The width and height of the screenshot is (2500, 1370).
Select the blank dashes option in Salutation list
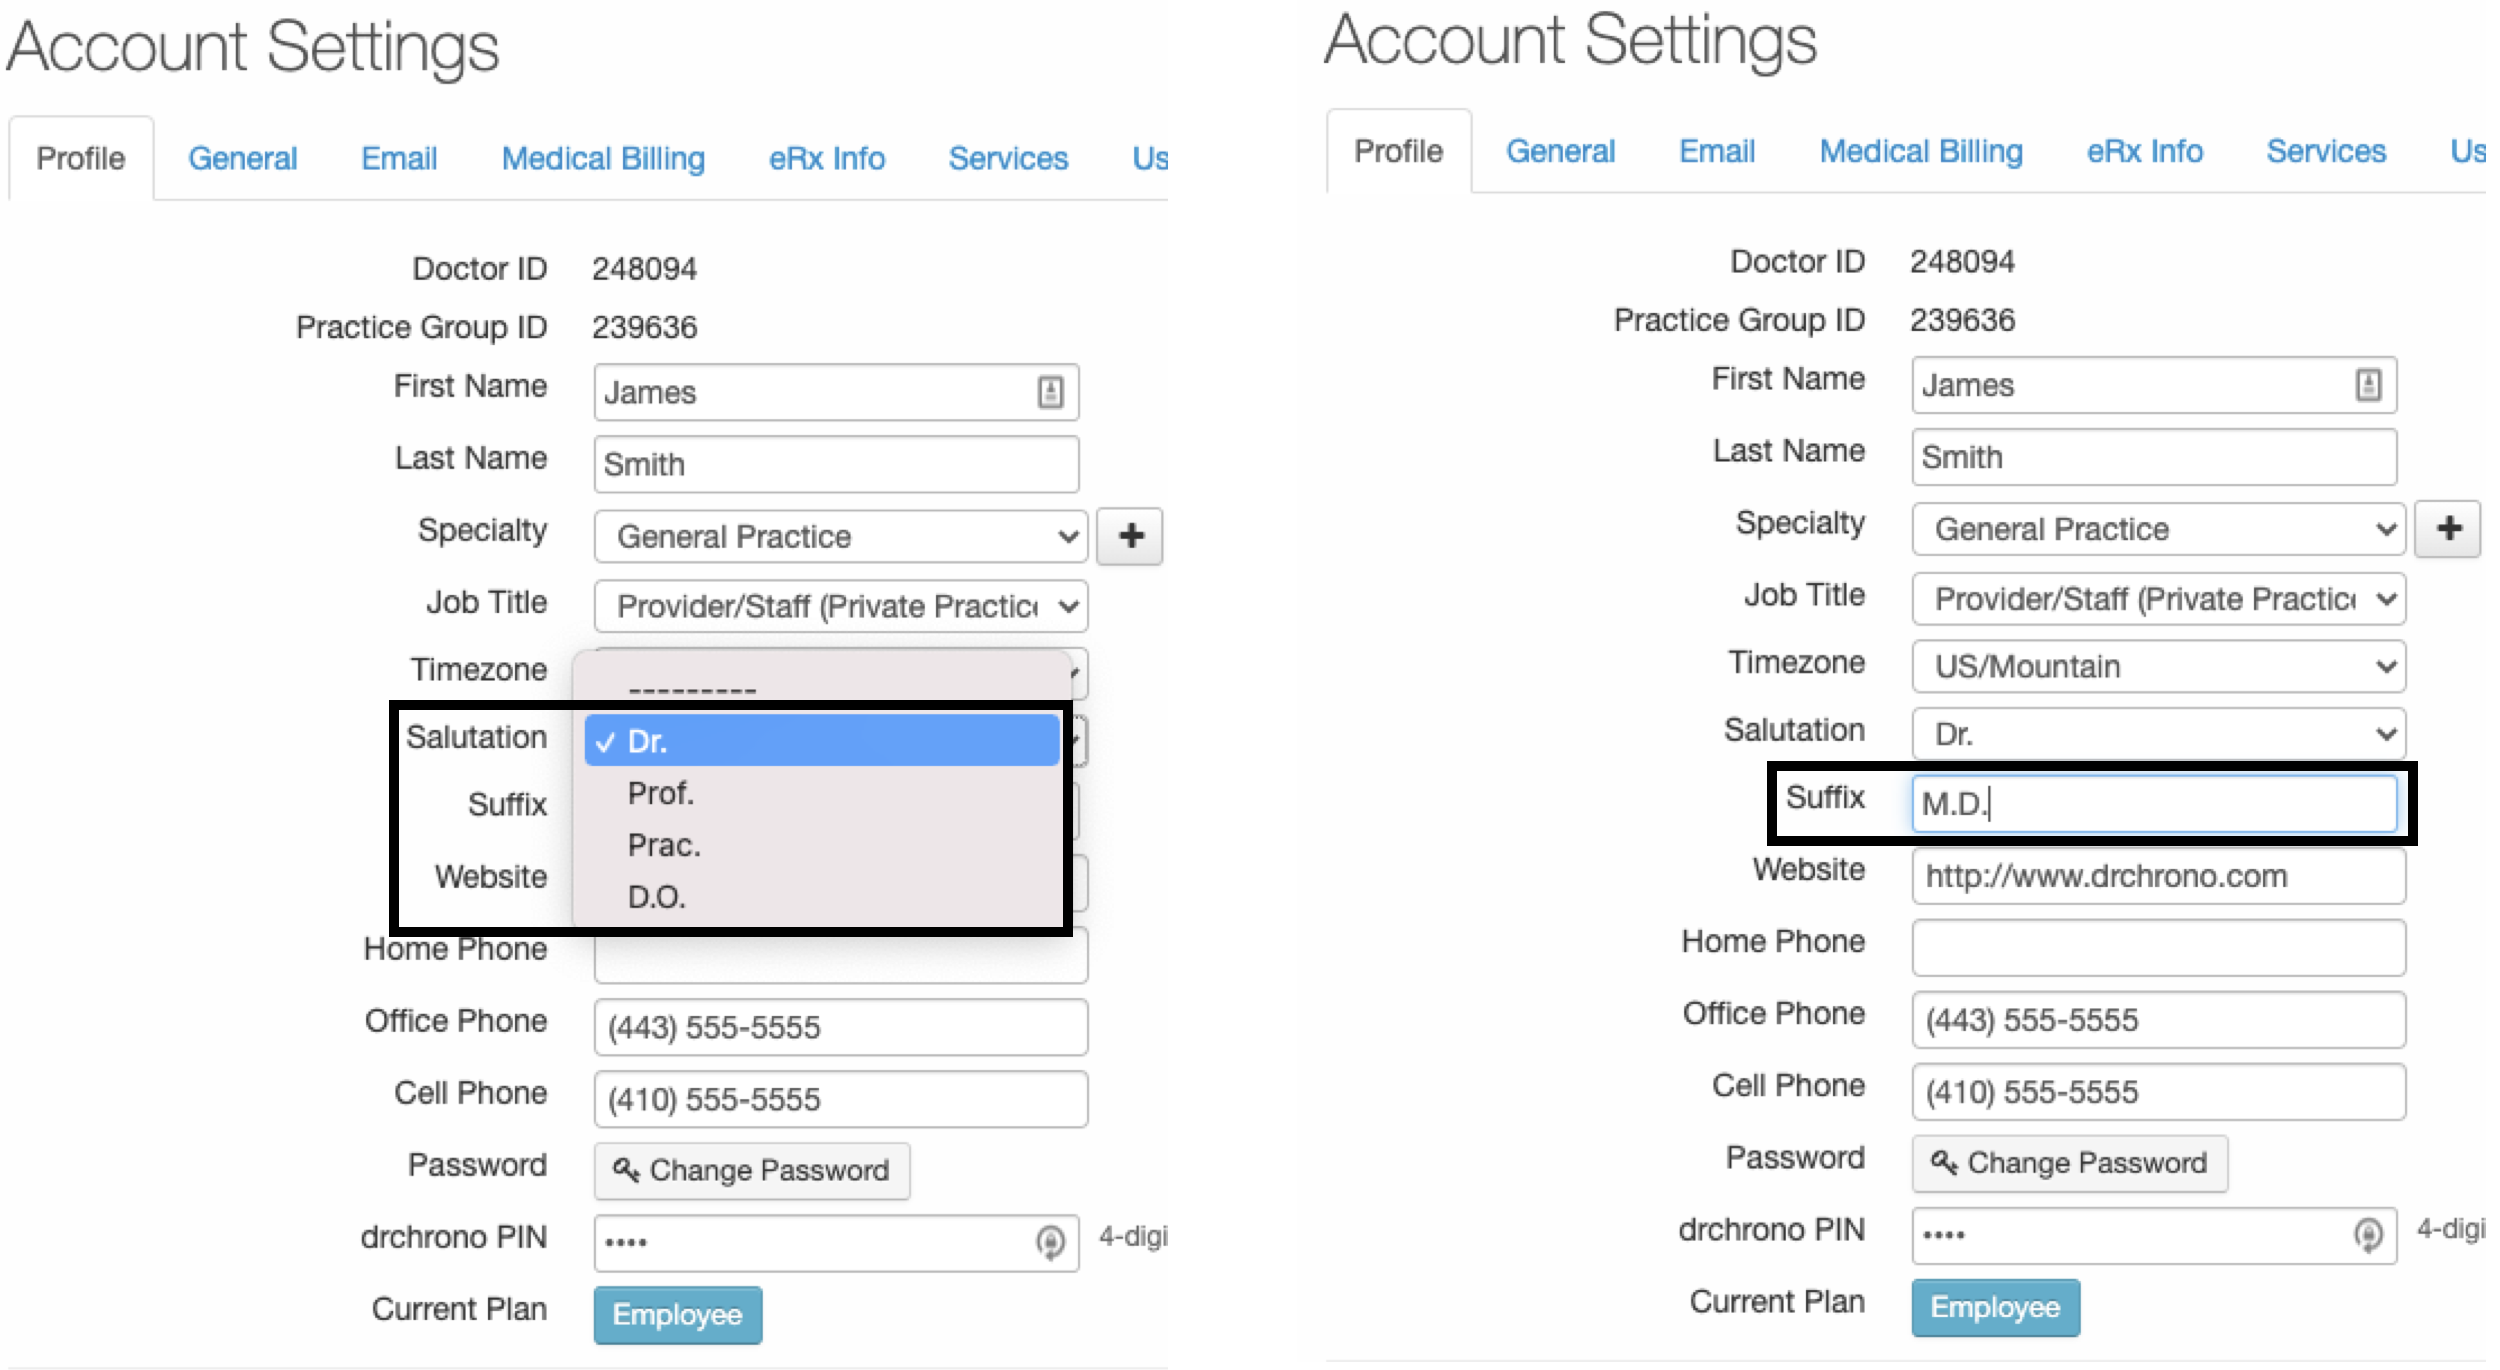pyautogui.click(x=822, y=689)
